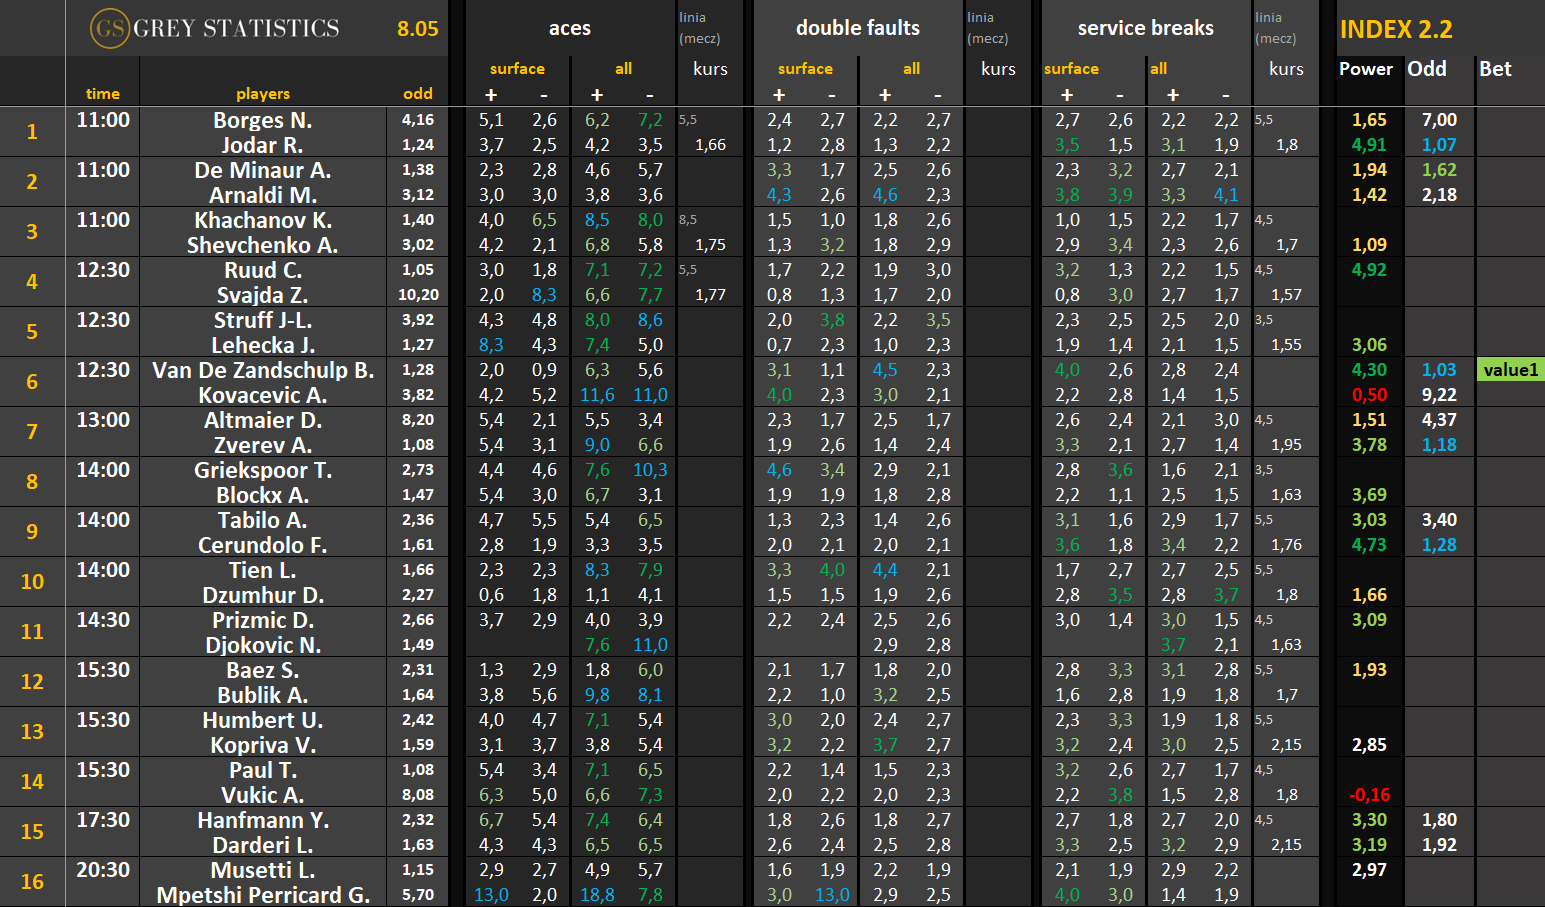Select player Prizmic D.

[x=263, y=620]
